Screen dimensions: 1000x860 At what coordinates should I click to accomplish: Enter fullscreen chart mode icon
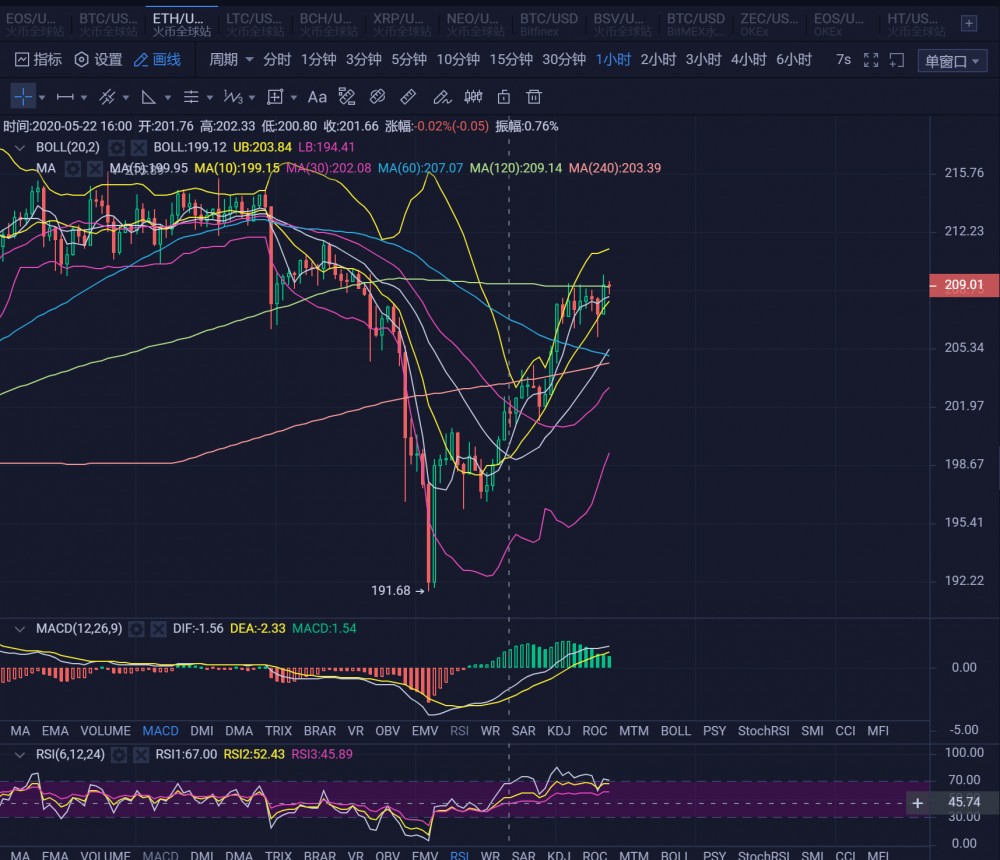point(871,60)
